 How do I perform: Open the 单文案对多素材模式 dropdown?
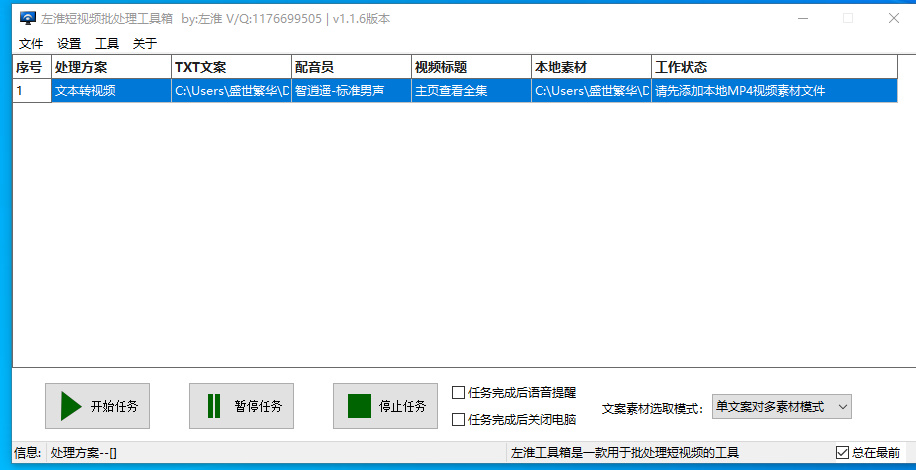pos(782,406)
